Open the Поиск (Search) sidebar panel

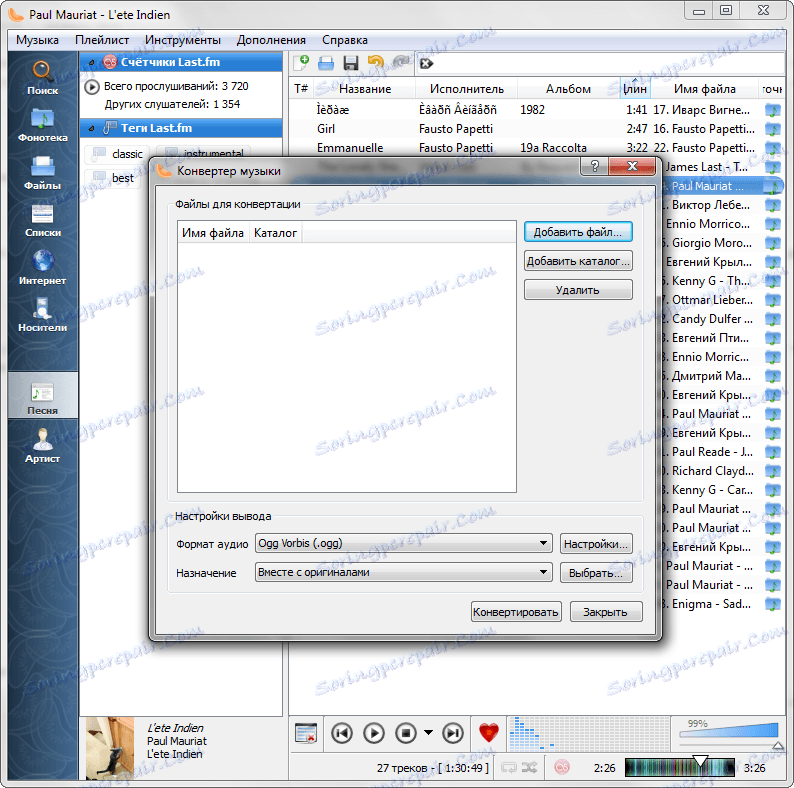click(x=43, y=78)
